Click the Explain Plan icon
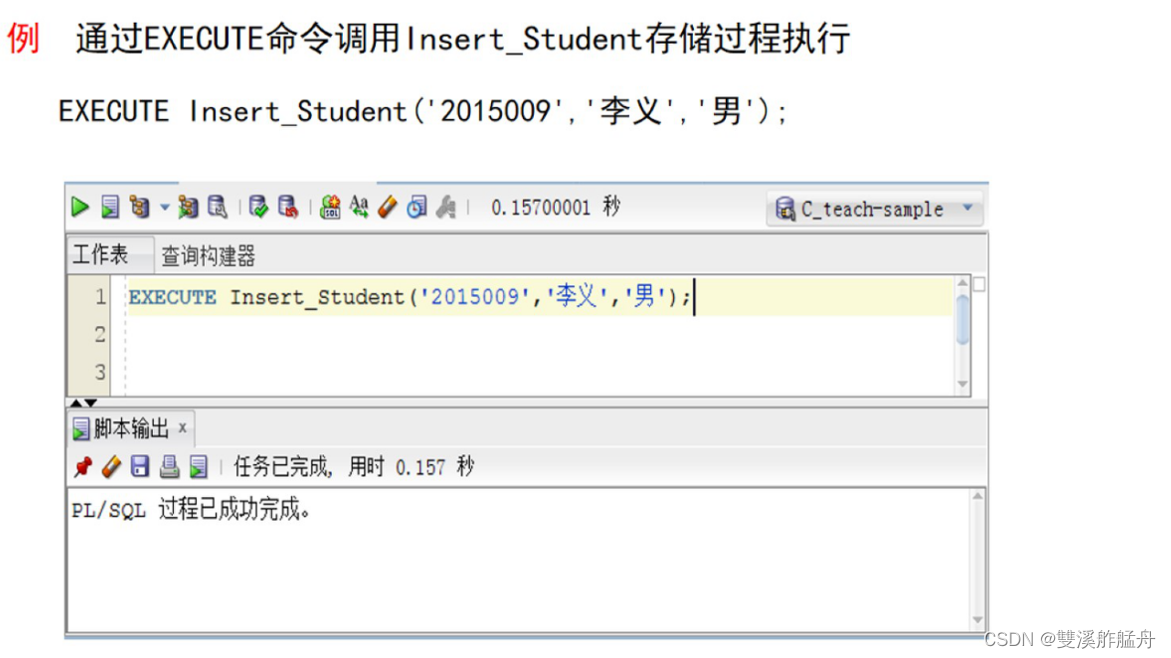The width and height of the screenshot is (1171, 658). (x=139, y=207)
